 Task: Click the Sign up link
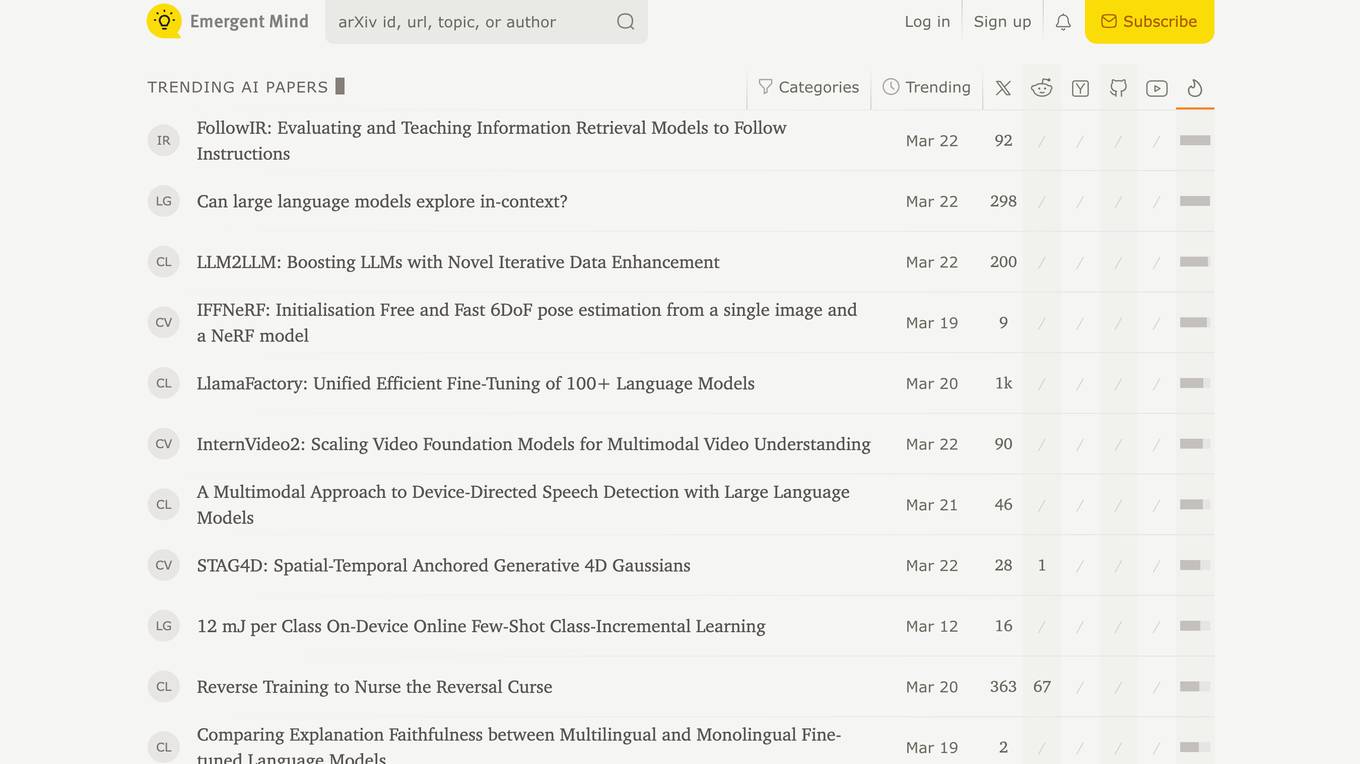point(1002,22)
